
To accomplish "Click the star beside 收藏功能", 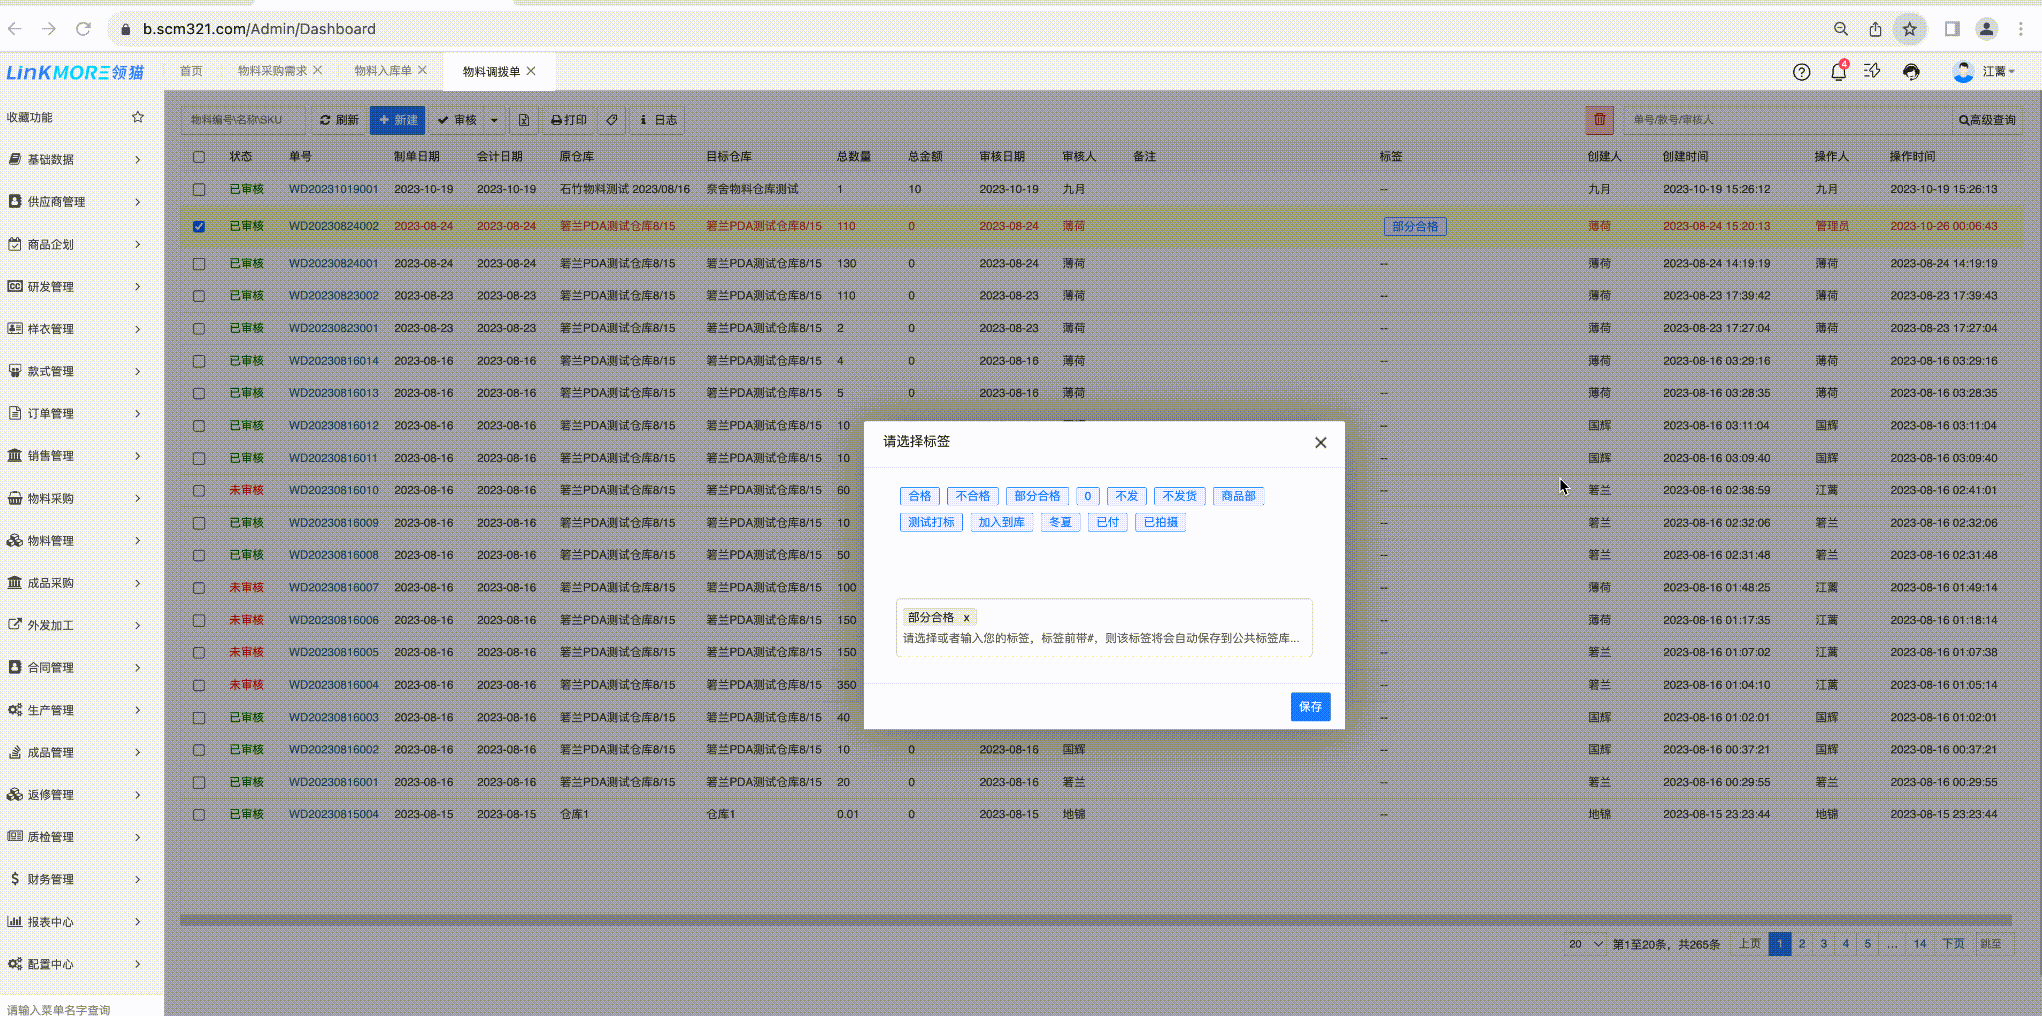I will click(138, 117).
